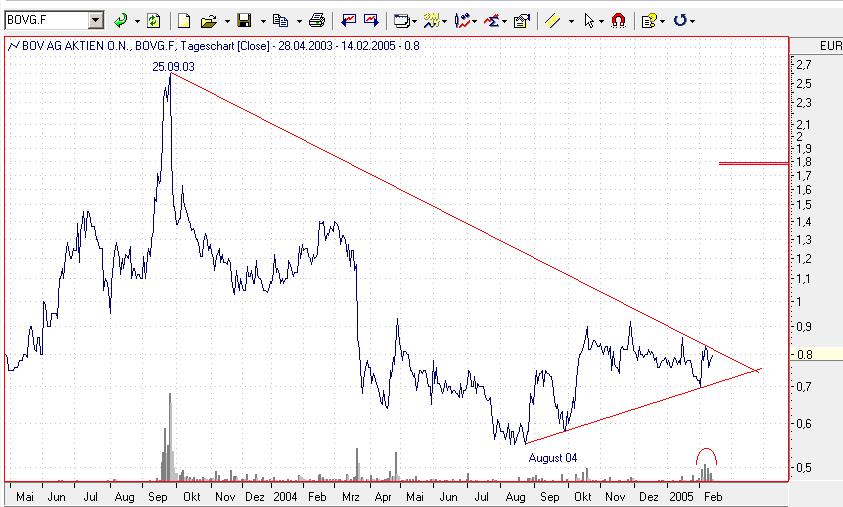Open the BOVG.F symbol dropdown
This screenshot has height=507, width=843.
pyautogui.click(x=96, y=20)
